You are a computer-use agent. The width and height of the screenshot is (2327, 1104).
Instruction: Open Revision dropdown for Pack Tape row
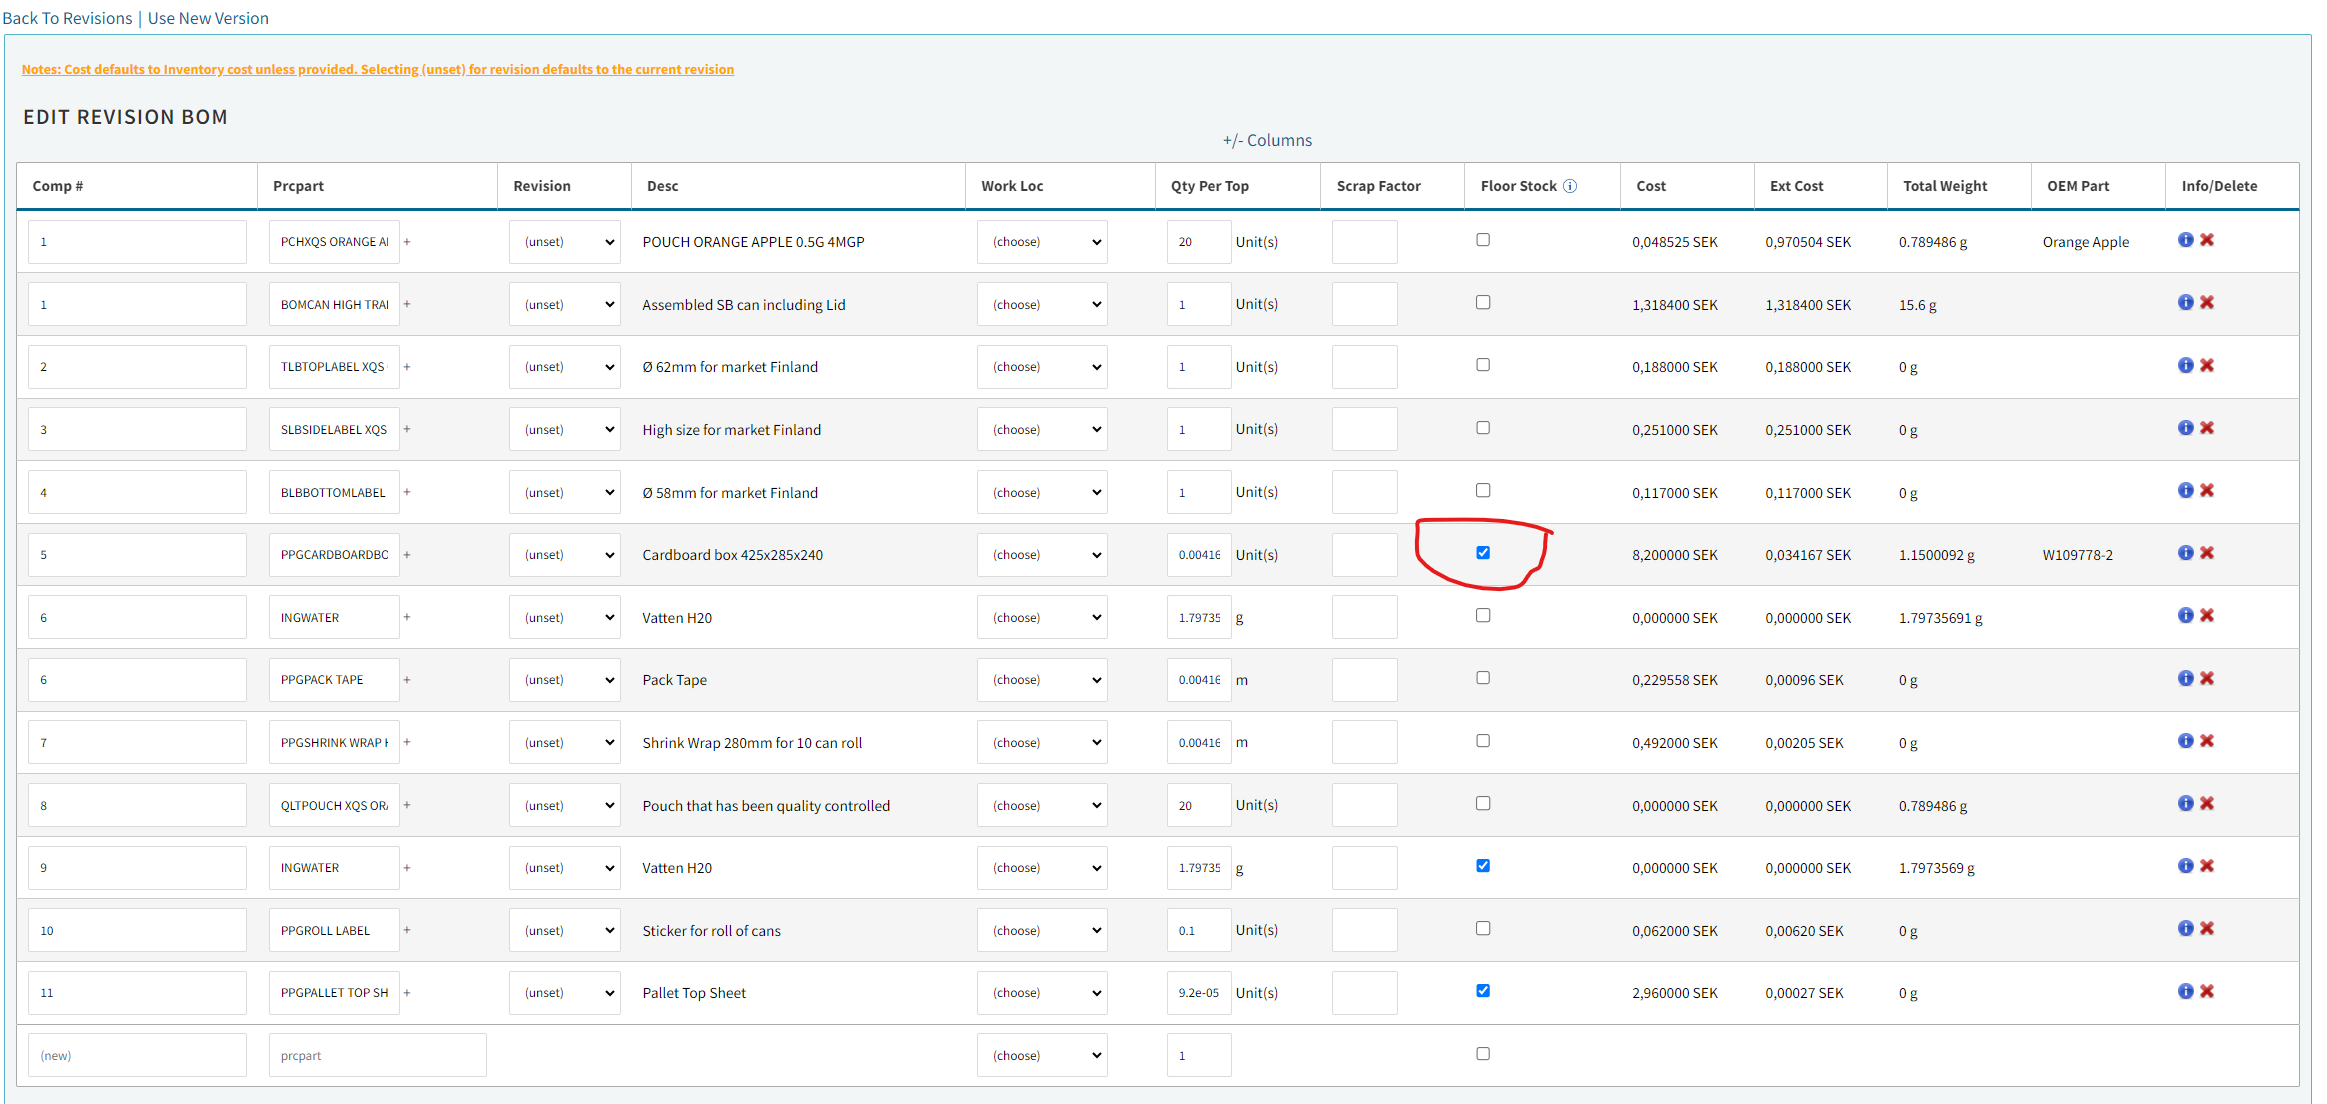tap(565, 680)
